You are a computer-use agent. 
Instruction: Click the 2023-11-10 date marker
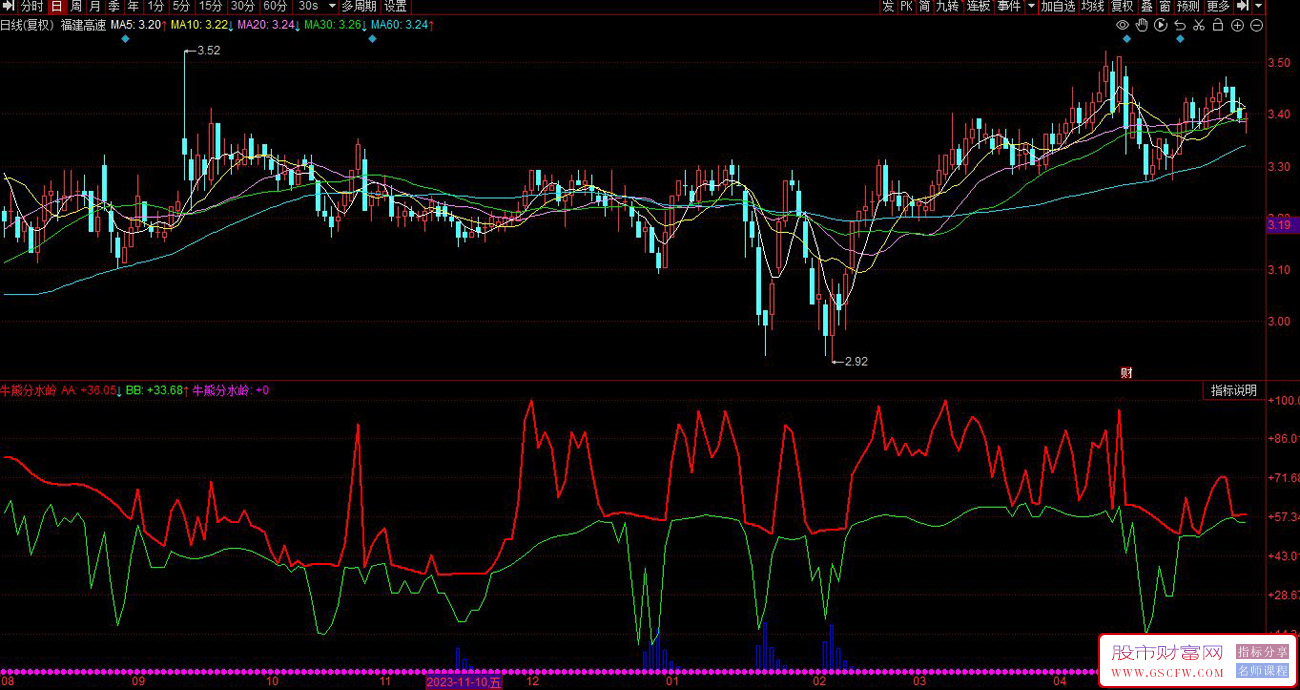click(463, 682)
